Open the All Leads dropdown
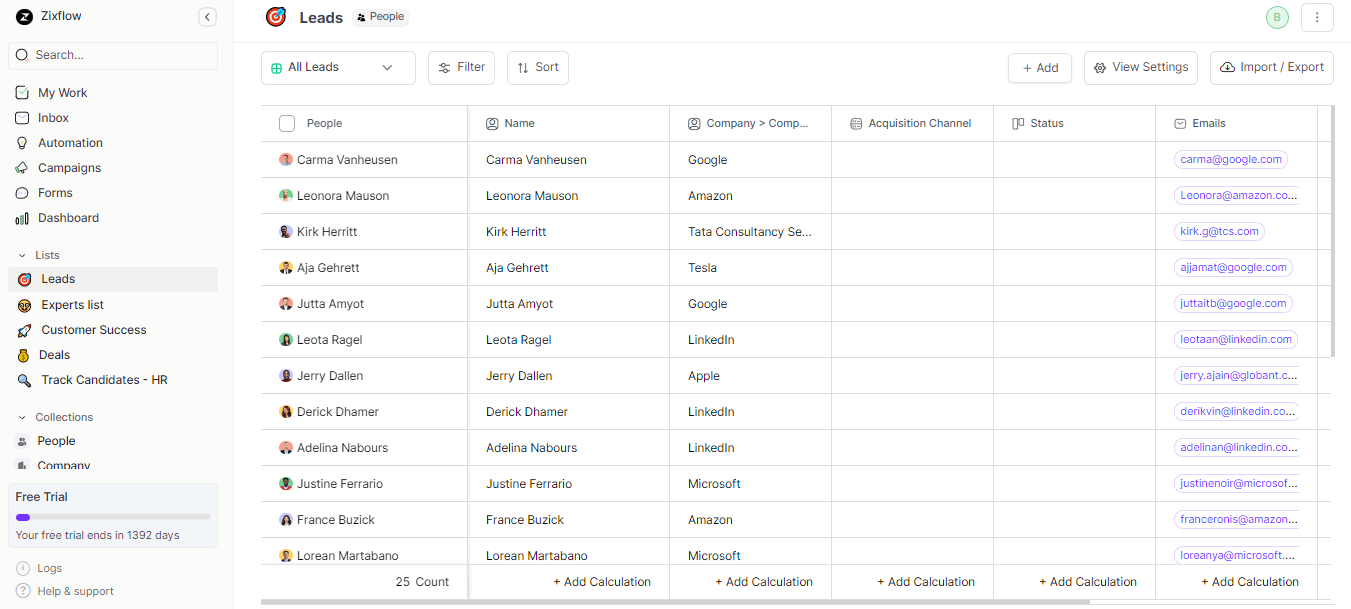Viewport: 1351px width, 609px height. point(338,67)
